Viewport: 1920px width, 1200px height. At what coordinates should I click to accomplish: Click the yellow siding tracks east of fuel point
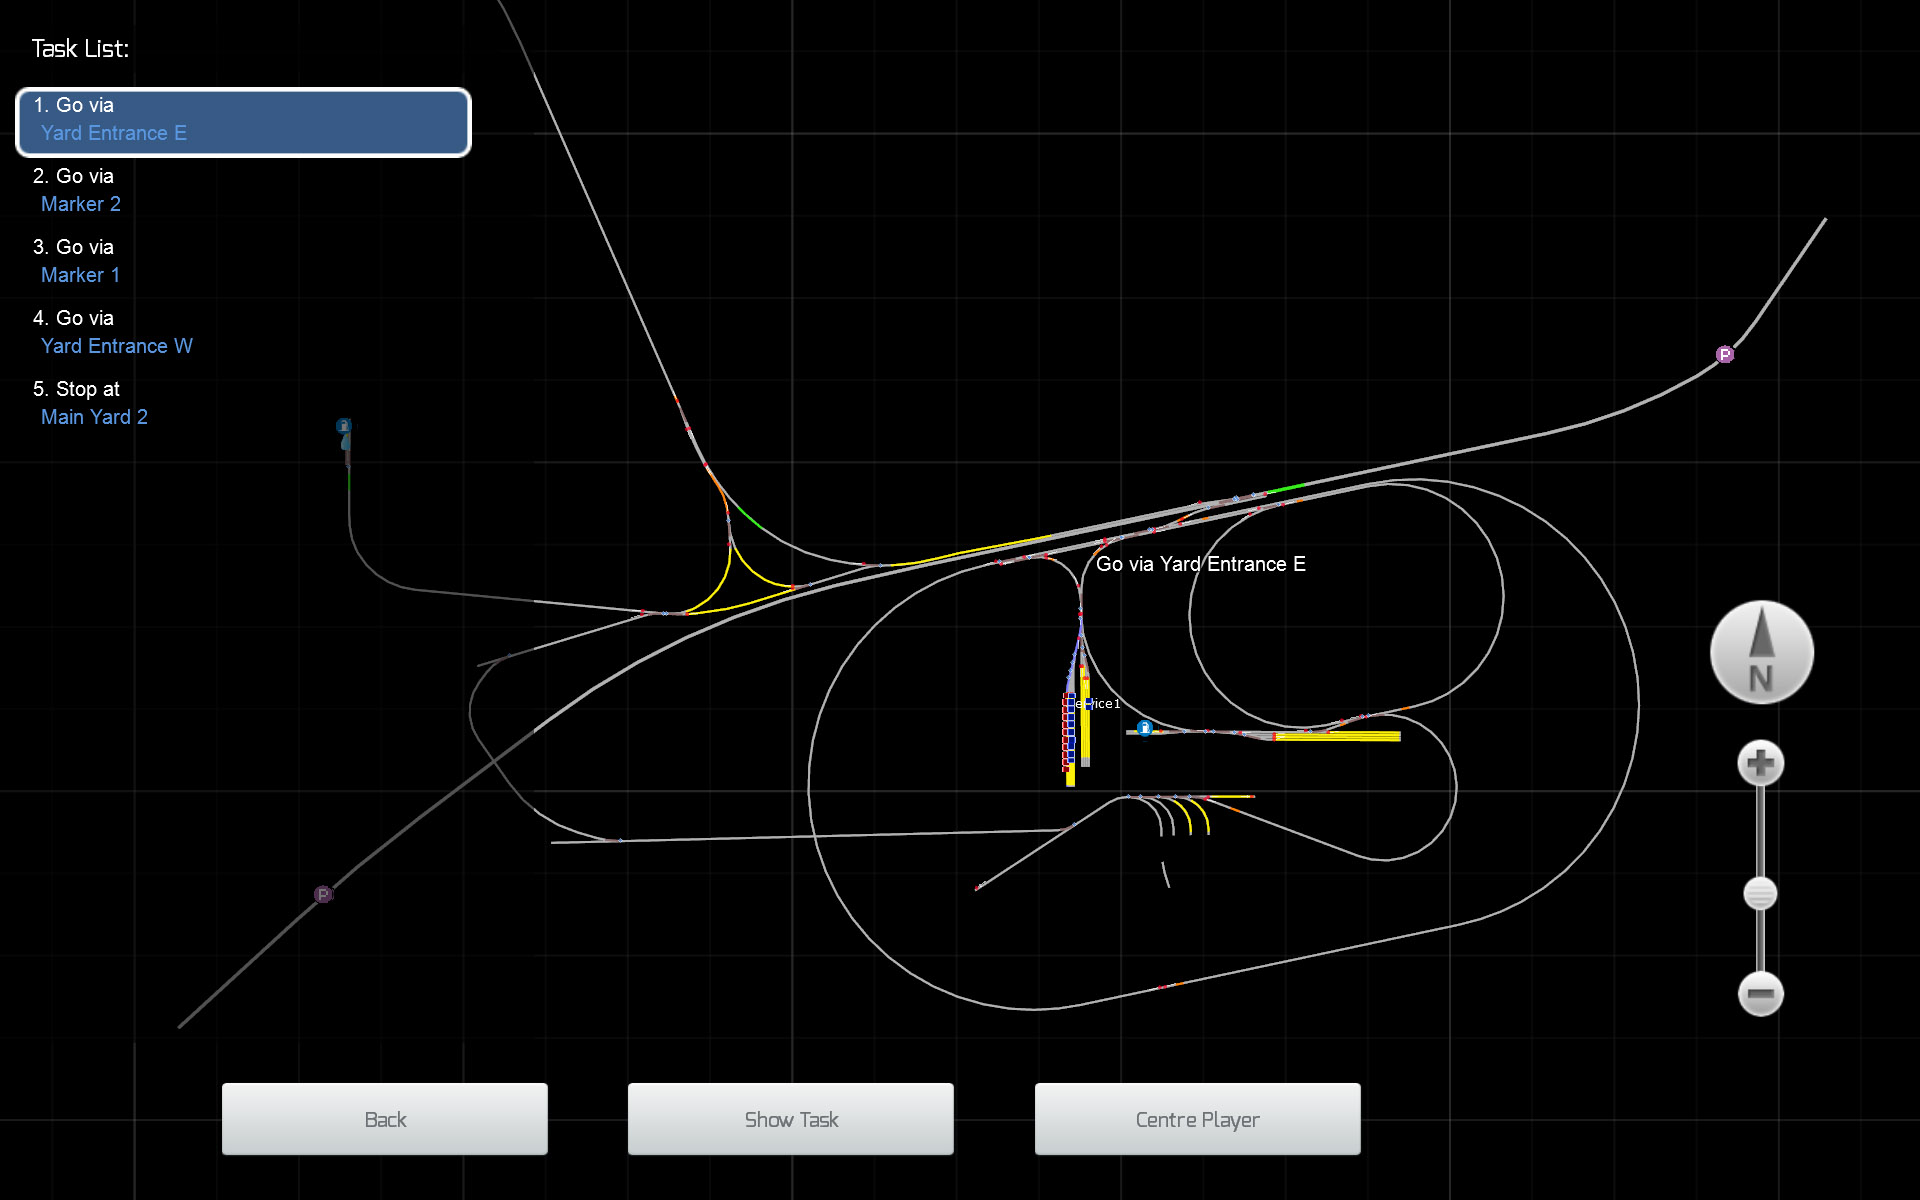pos(1337,736)
